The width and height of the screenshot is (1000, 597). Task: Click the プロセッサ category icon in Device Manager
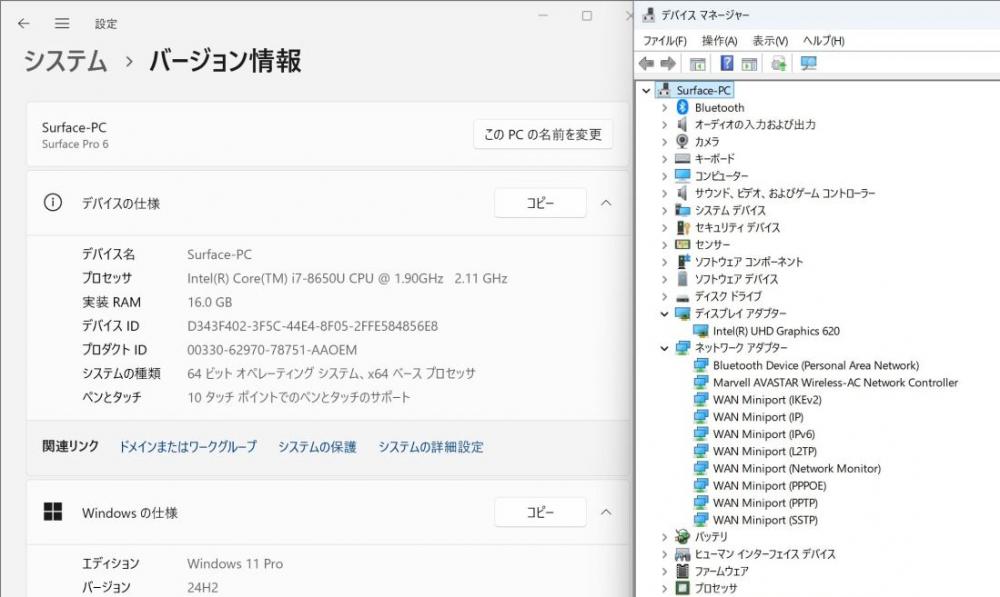tap(682, 588)
